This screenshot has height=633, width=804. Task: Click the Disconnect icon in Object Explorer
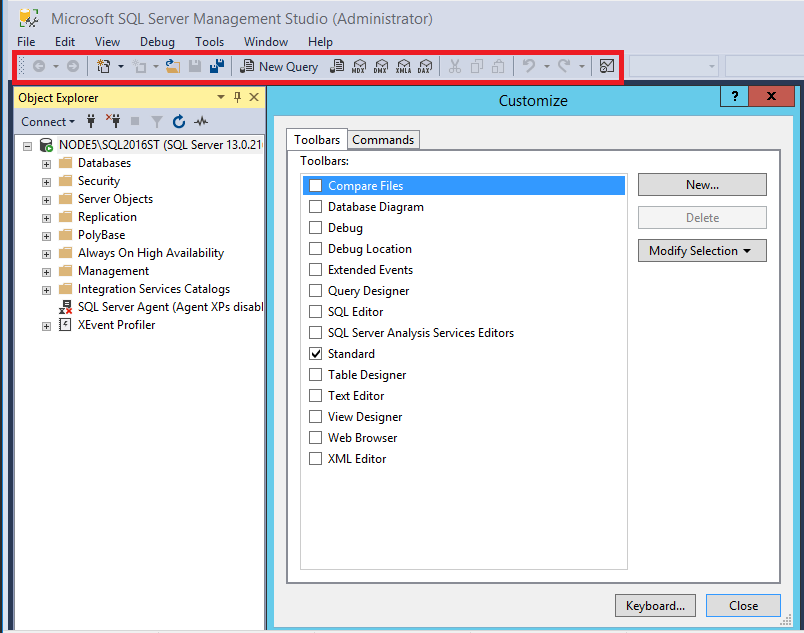pos(115,121)
